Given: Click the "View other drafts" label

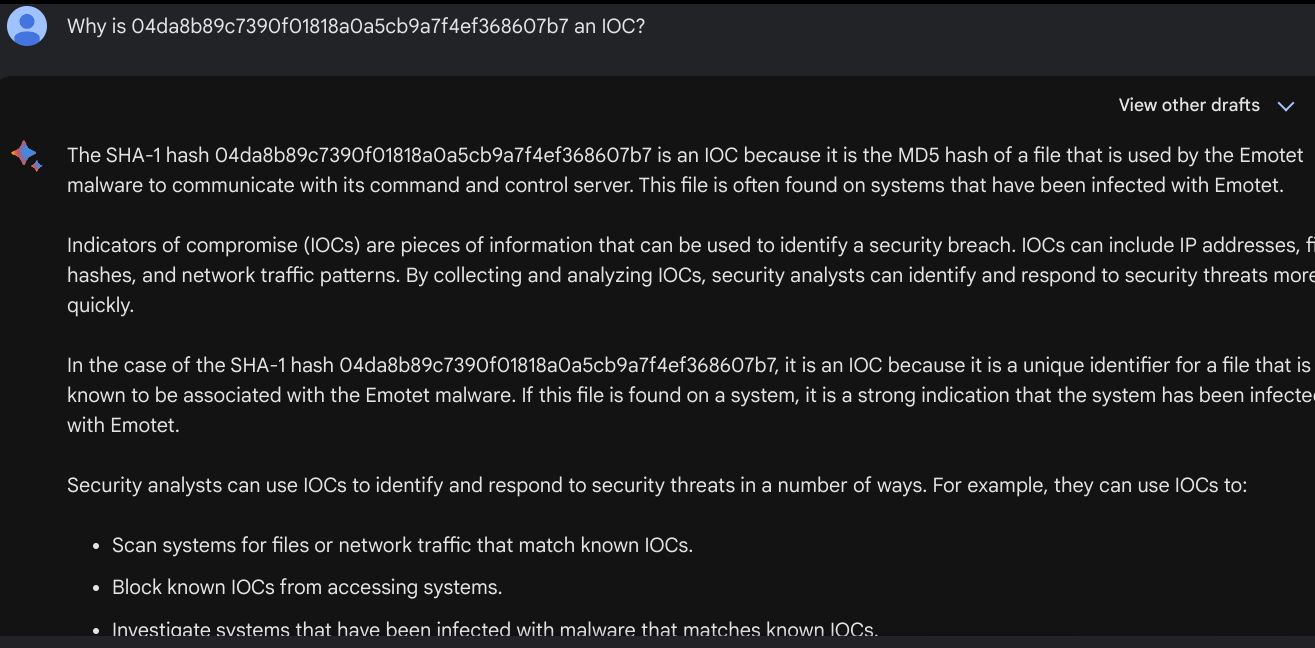Looking at the screenshot, I should point(1188,105).
